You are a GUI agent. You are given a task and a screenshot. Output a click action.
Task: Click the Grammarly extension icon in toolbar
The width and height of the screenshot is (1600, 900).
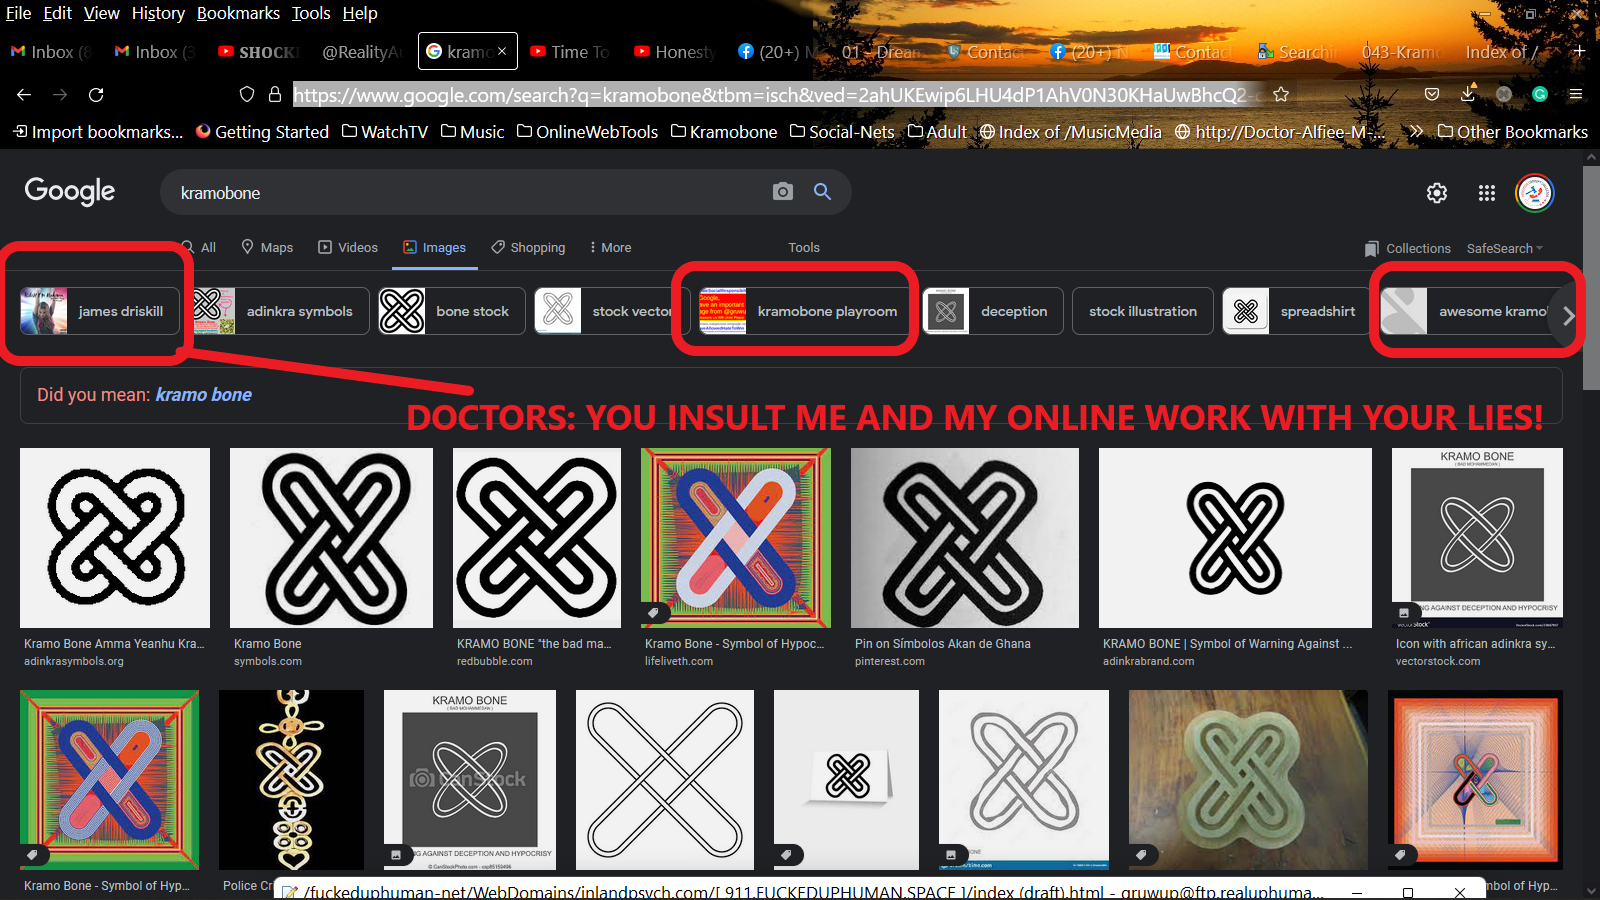coord(1540,94)
